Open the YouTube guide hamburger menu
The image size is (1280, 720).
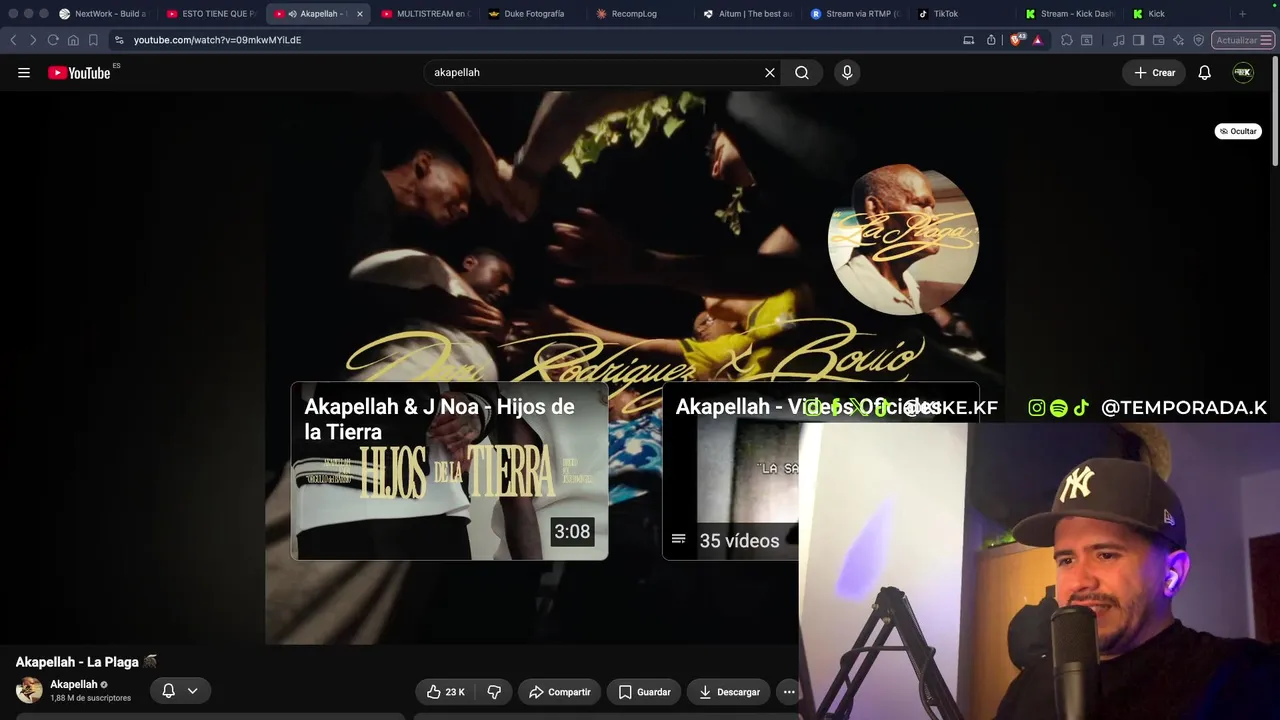point(24,73)
